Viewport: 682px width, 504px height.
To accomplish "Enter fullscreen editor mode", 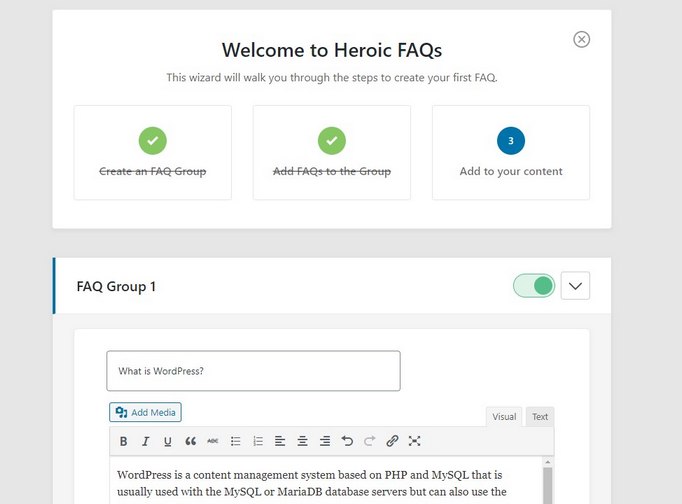I will (415, 441).
